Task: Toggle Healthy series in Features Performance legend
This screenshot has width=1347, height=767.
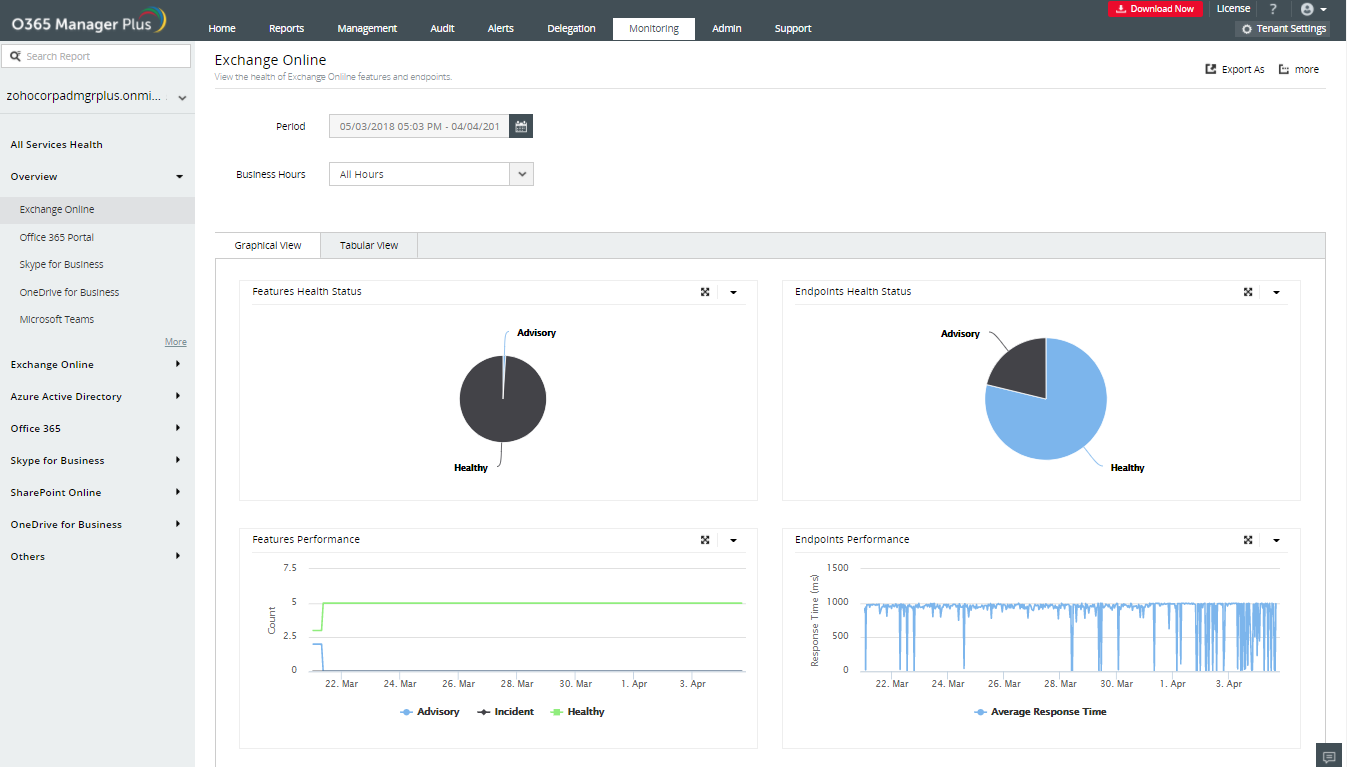Action: point(577,712)
